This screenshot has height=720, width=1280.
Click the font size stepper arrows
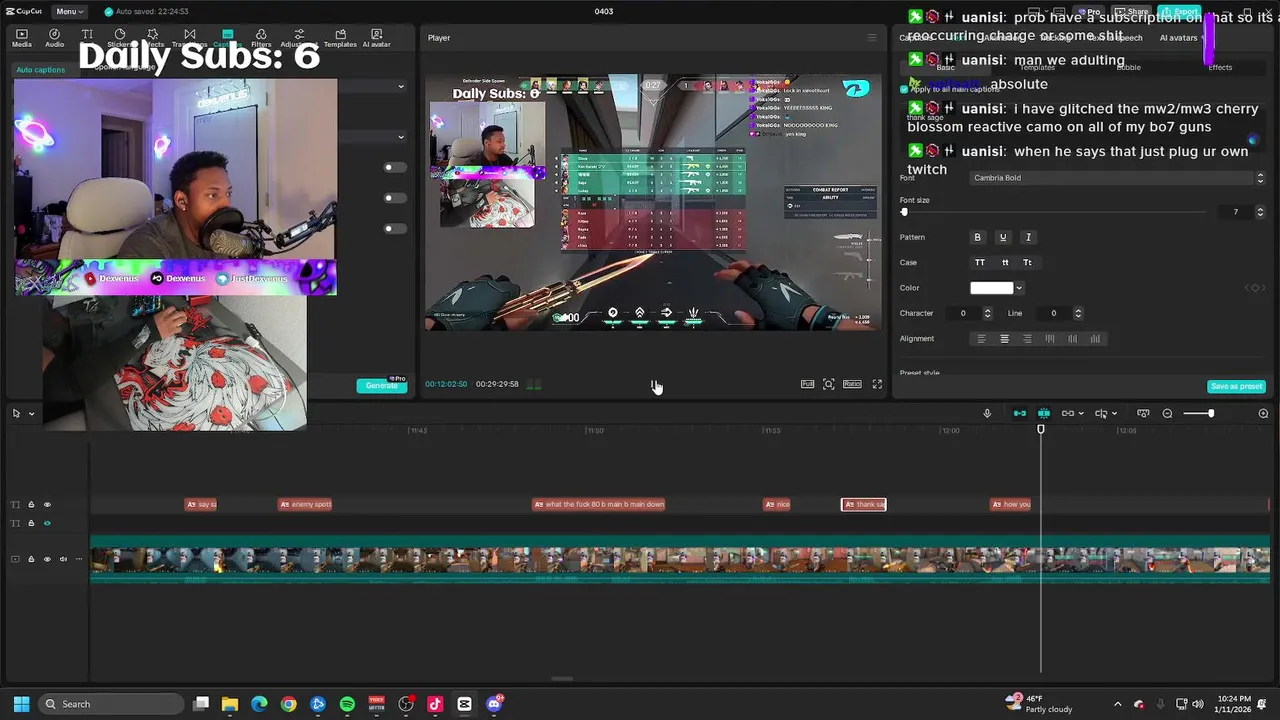1260,212
